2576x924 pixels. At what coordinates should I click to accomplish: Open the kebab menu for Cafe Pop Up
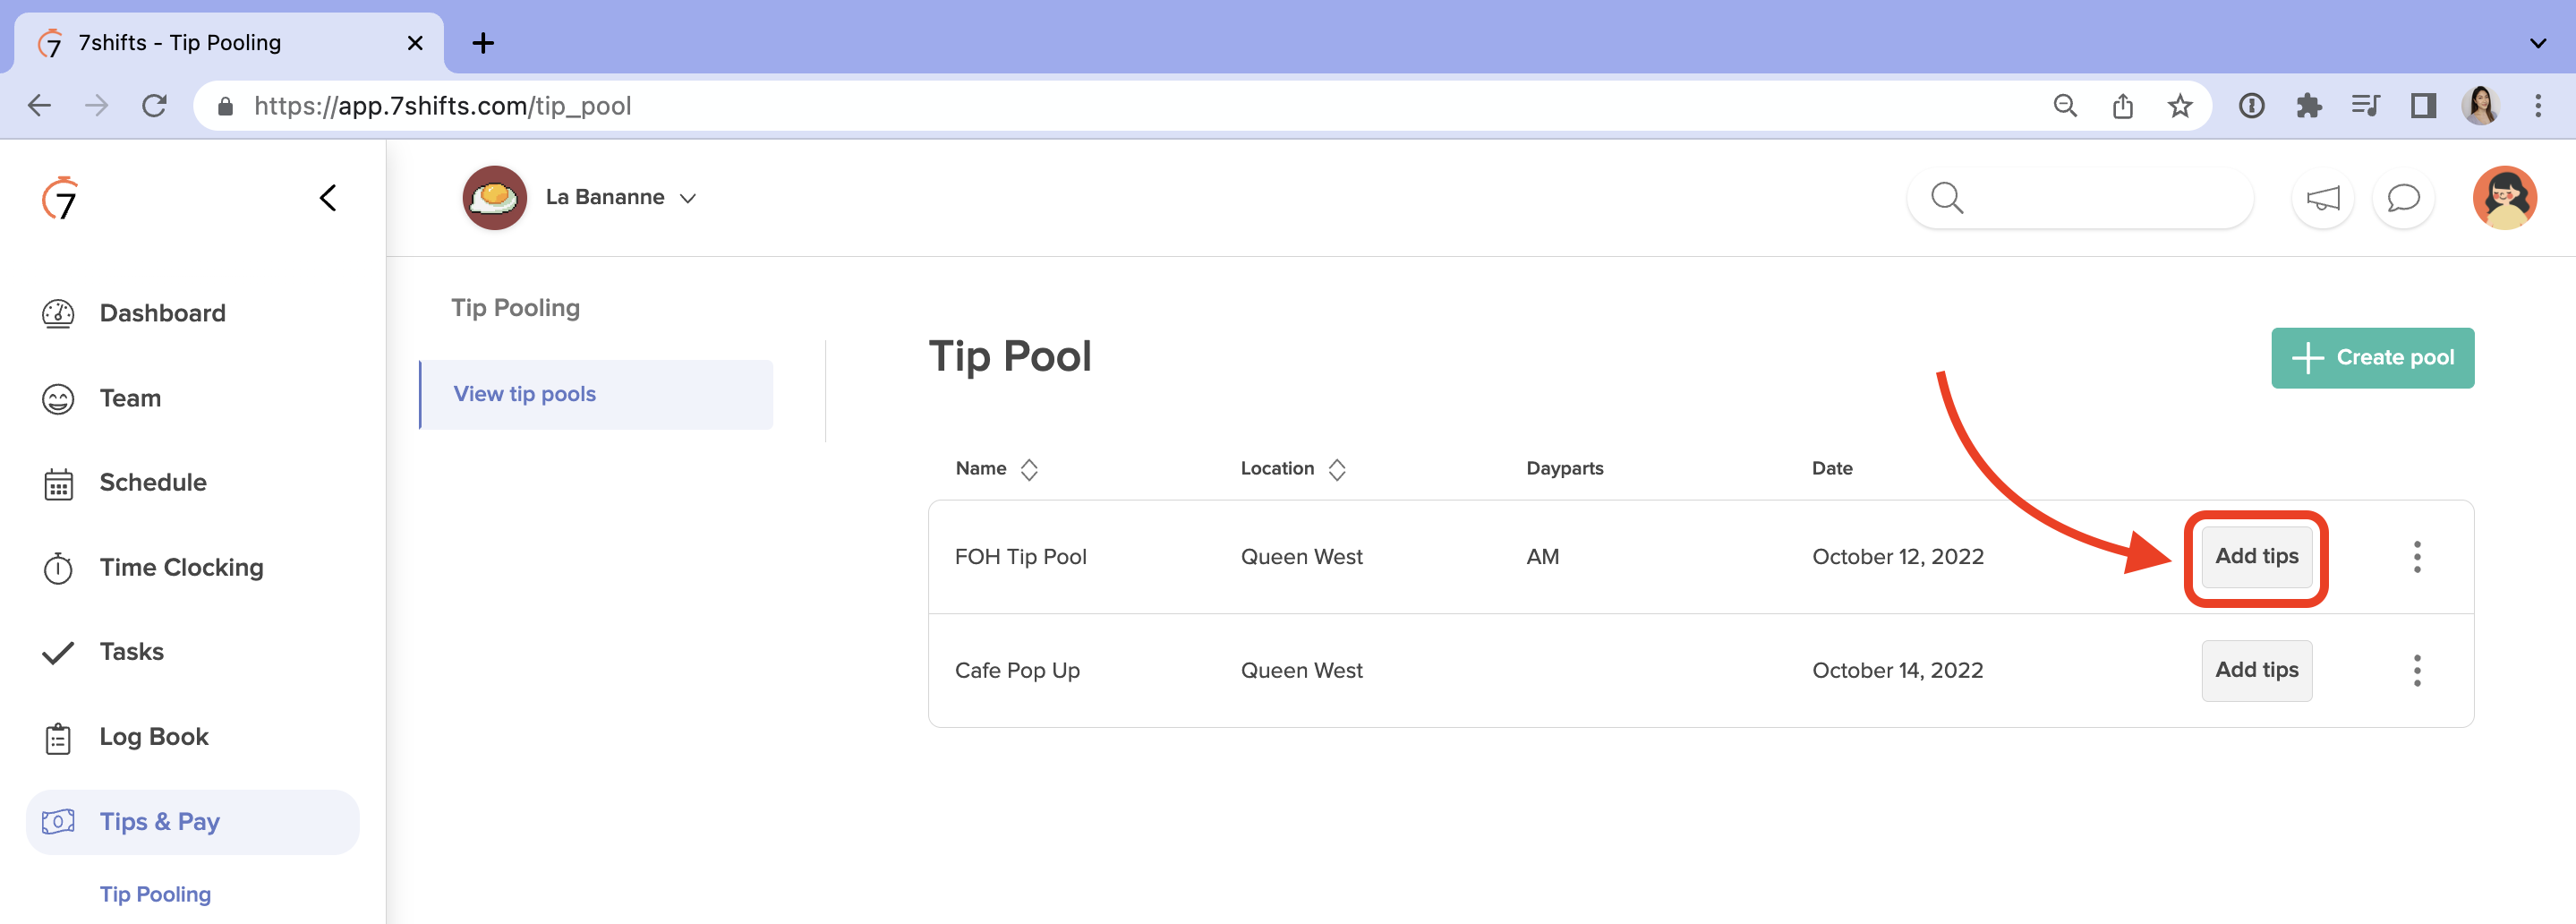pyautogui.click(x=2417, y=670)
